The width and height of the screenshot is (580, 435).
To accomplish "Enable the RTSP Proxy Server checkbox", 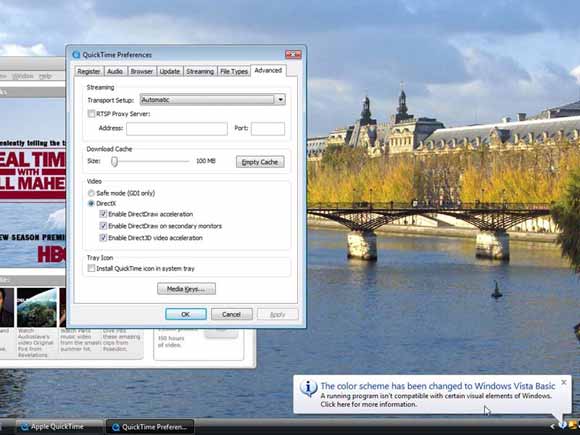I will 91,114.
